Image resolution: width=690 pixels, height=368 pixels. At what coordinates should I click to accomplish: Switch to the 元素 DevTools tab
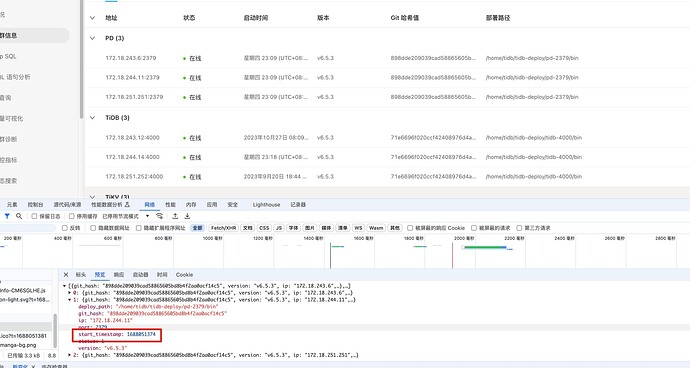[x=12, y=205]
